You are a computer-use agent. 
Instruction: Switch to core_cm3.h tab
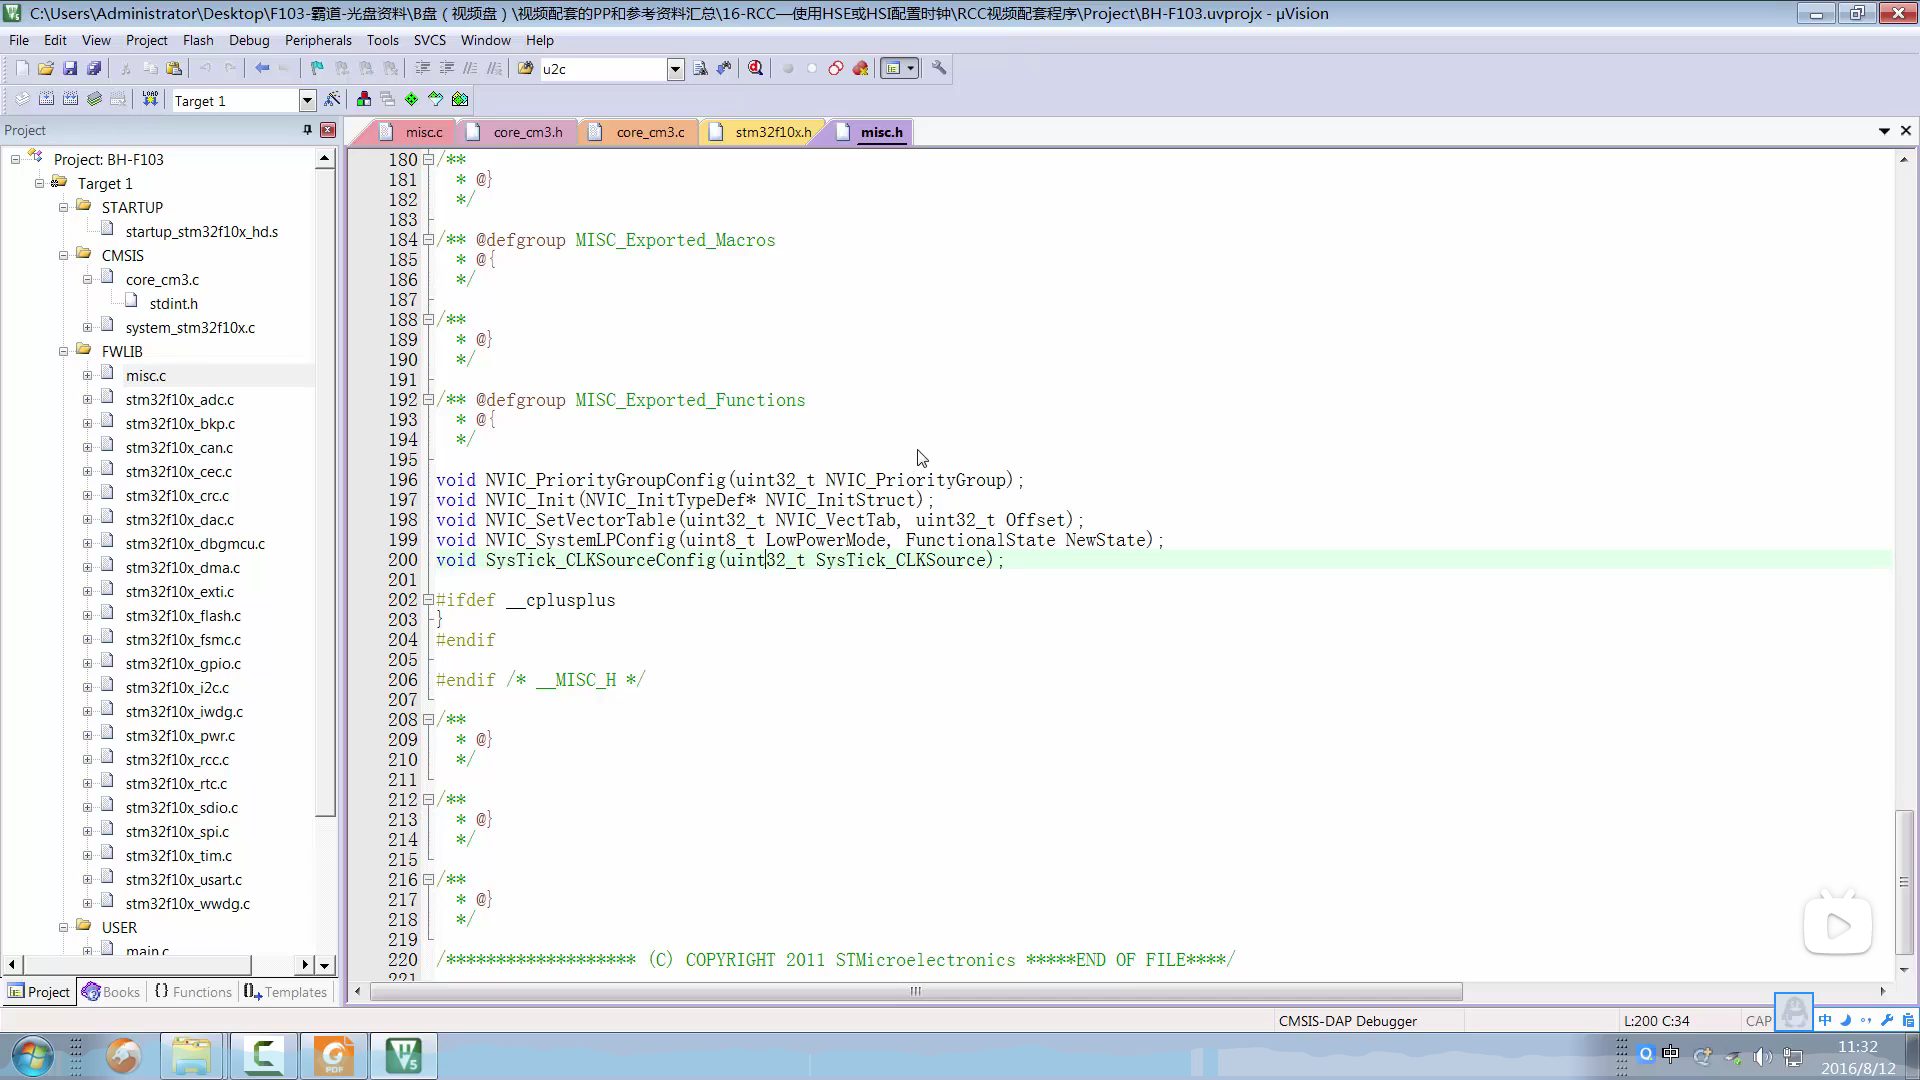point(518,132)
